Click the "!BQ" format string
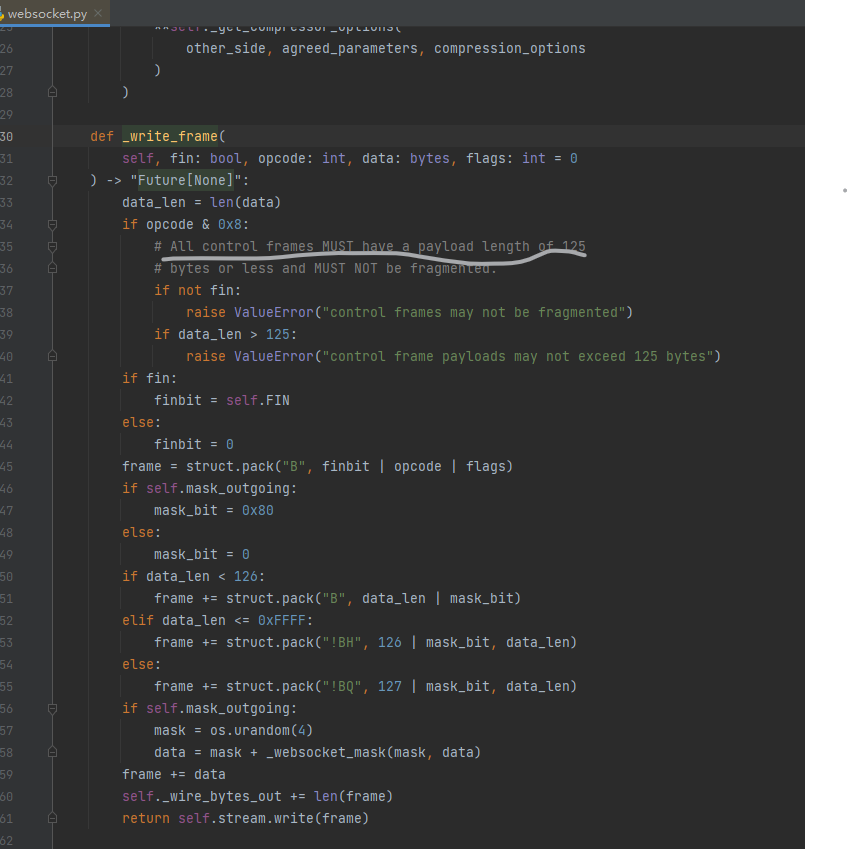This screenshot has height=849, width=847. (342, 687)
